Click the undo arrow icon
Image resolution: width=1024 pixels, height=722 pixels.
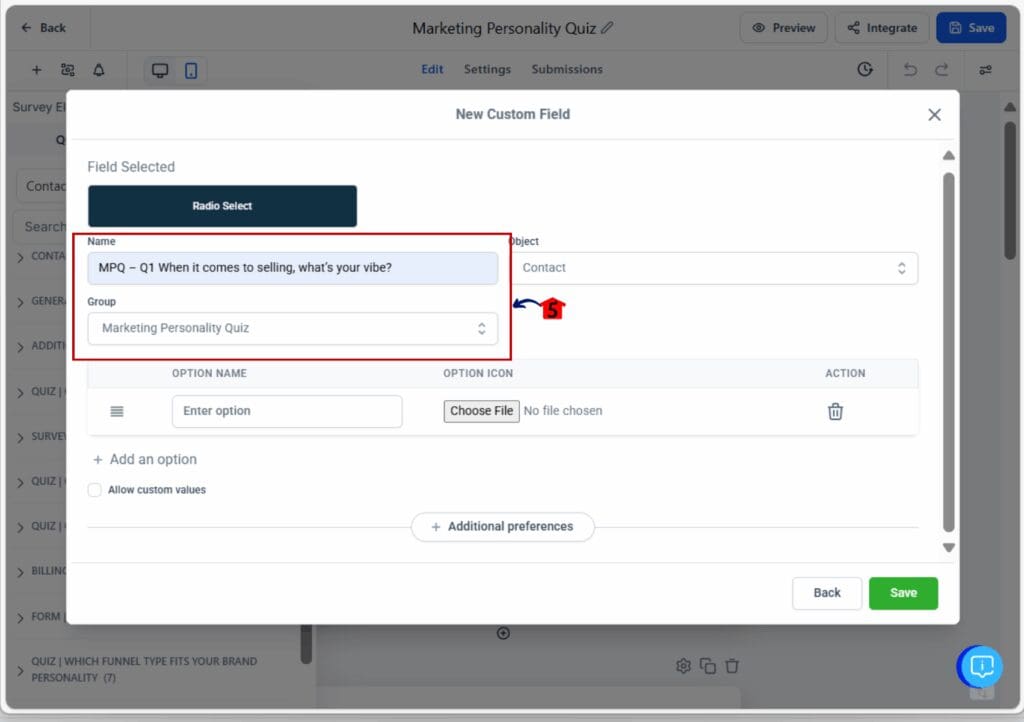pyautogui.click(x=909, y=70)
